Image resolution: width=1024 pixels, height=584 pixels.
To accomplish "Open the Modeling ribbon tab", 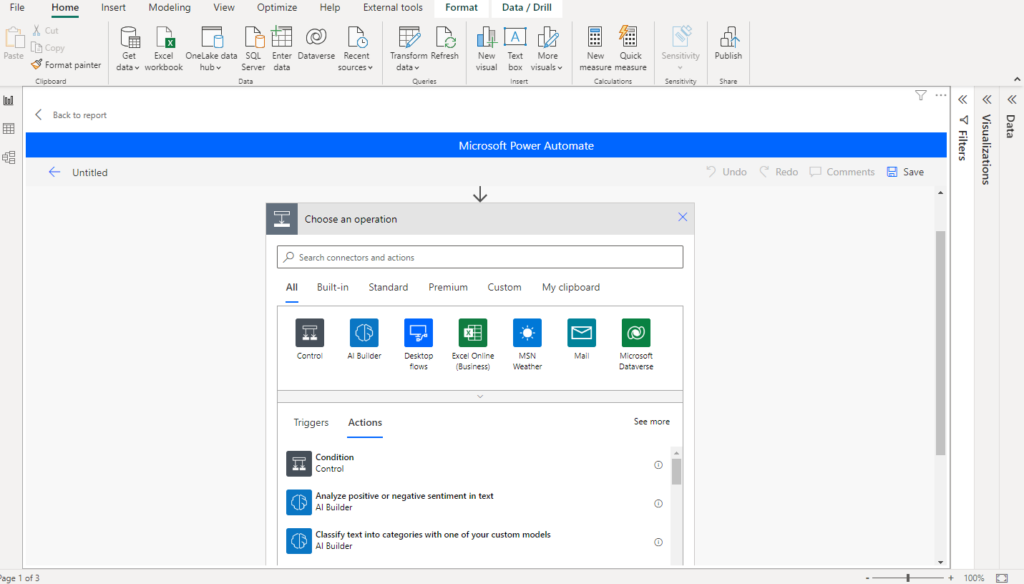I will 169,8.
